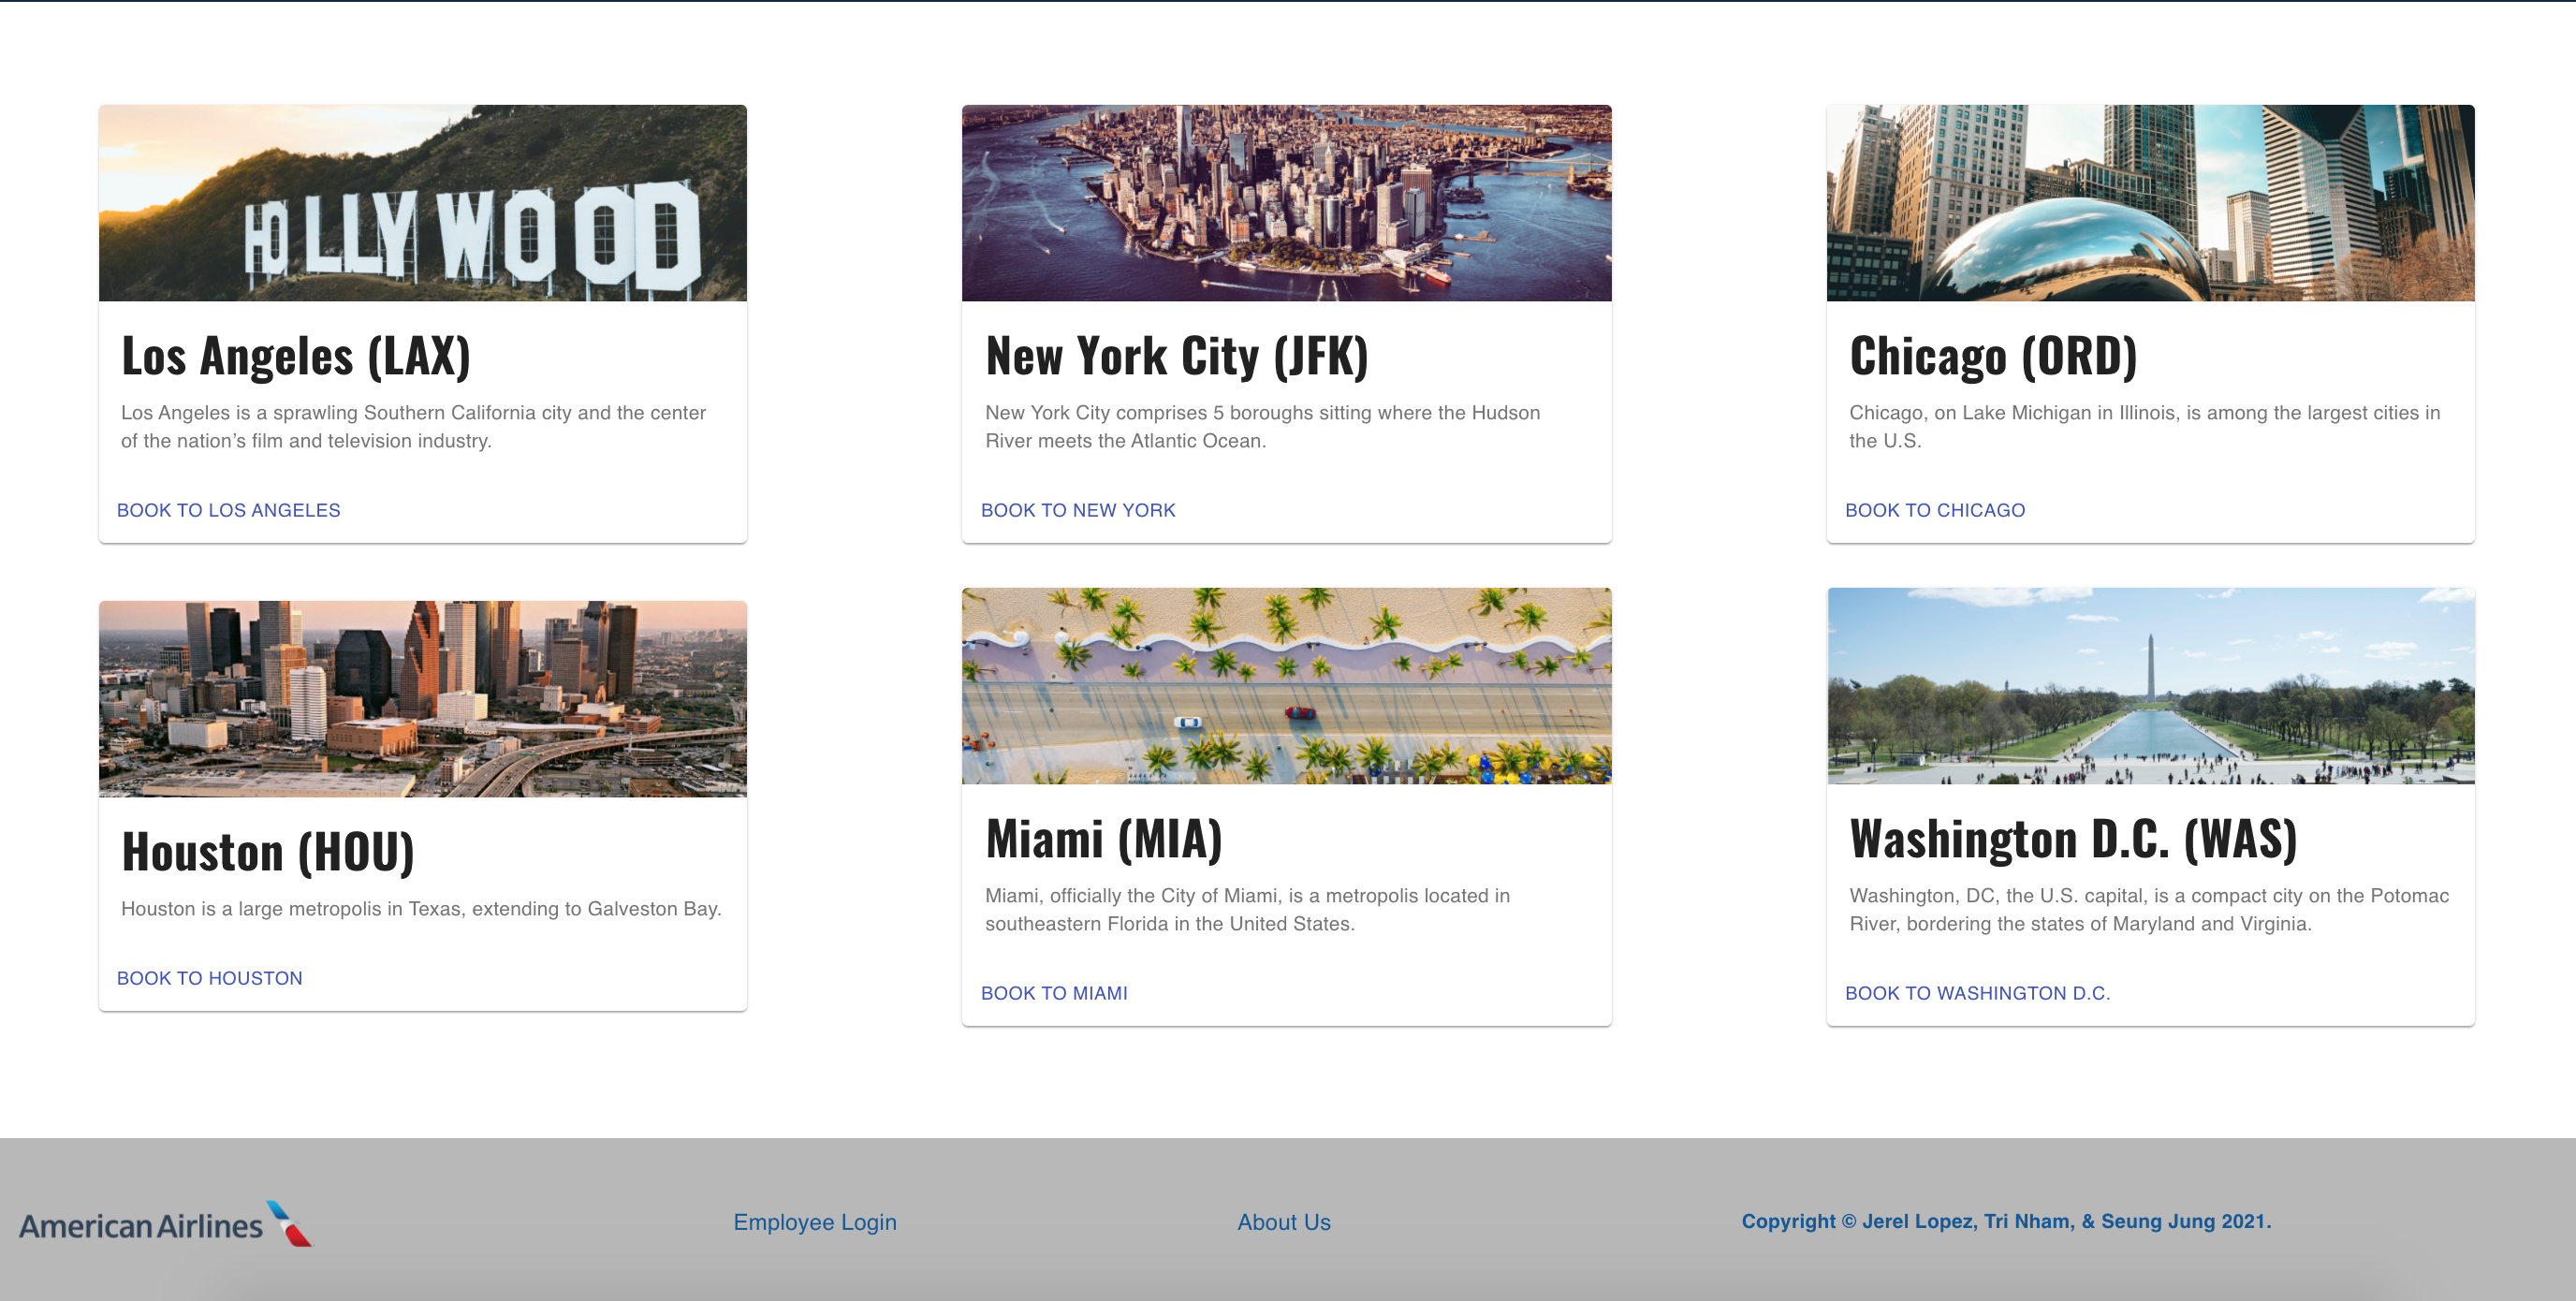Click the Los Angeles (LAX) heading

295,356
